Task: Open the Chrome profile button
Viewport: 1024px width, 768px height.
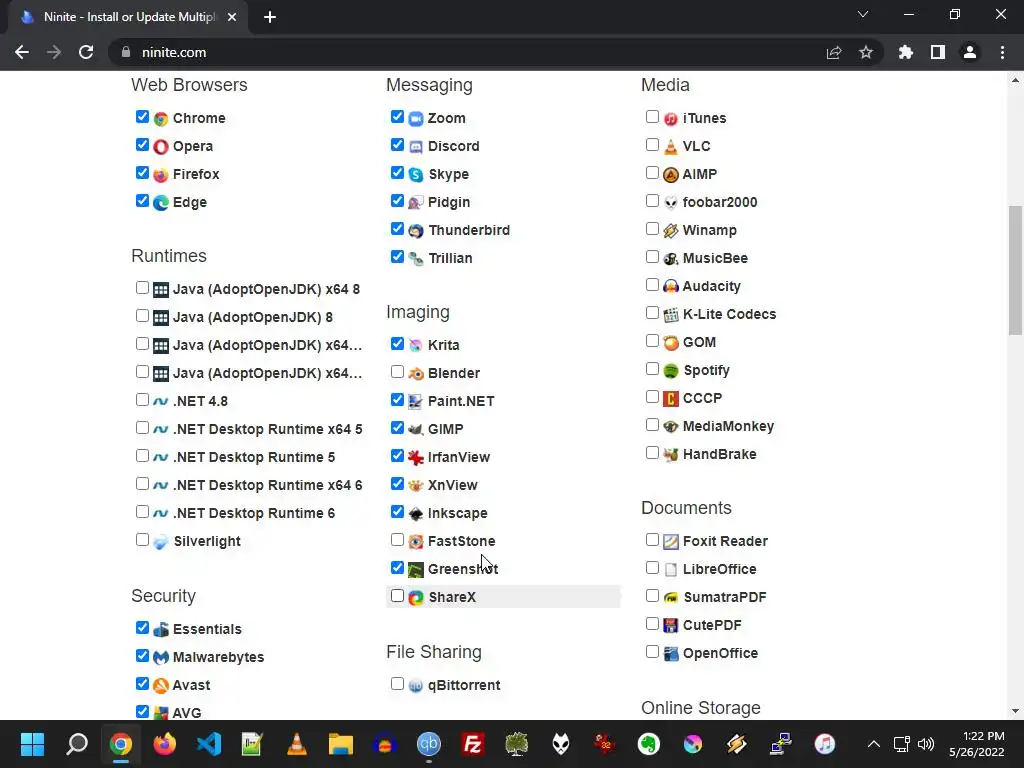Action: pos(970,52)
